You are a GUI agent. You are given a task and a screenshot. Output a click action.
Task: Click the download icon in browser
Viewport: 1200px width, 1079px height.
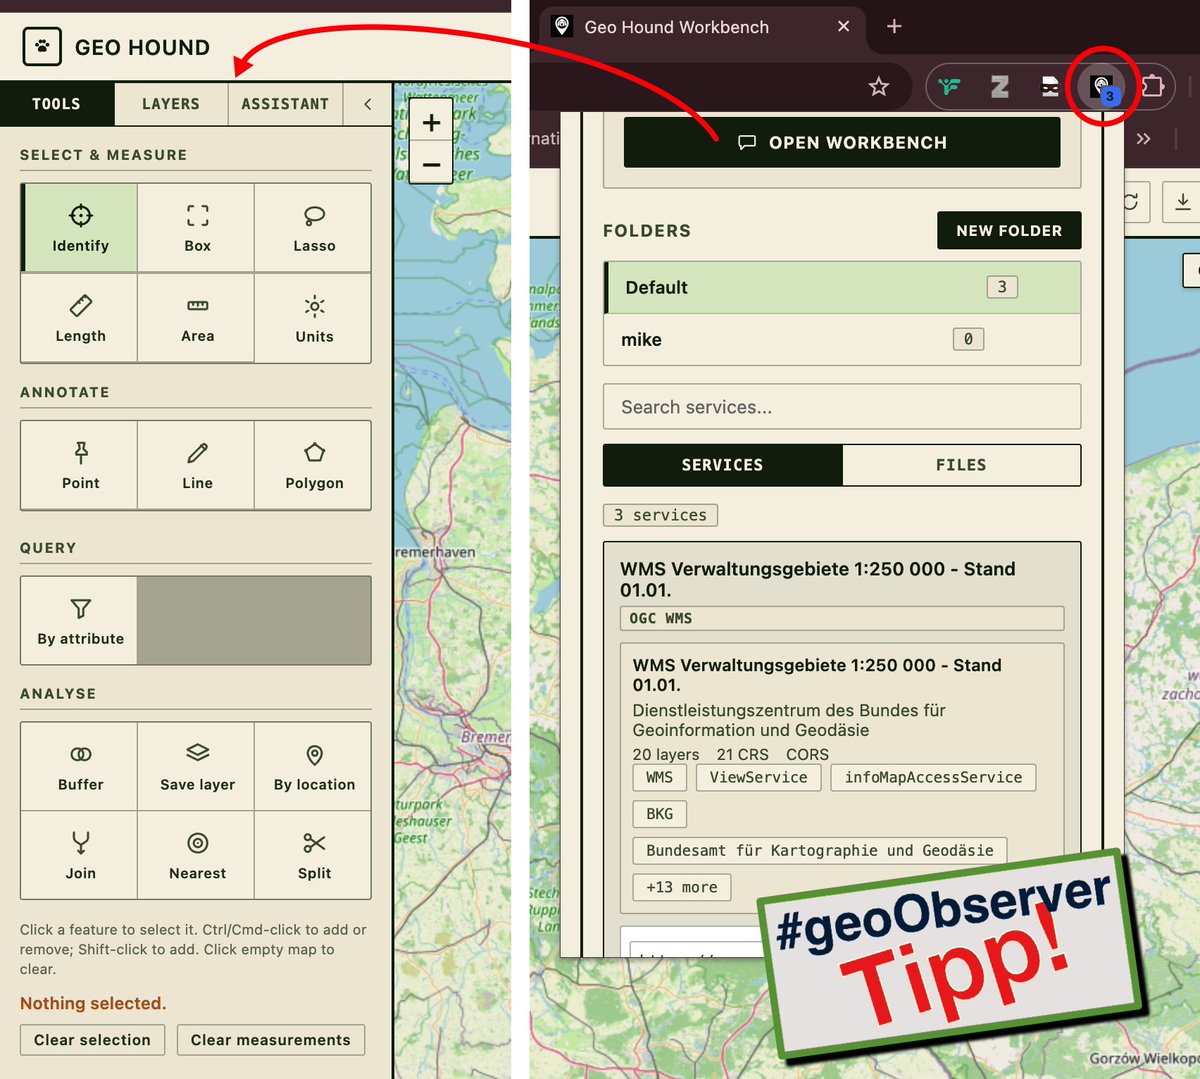point(1182,202)
